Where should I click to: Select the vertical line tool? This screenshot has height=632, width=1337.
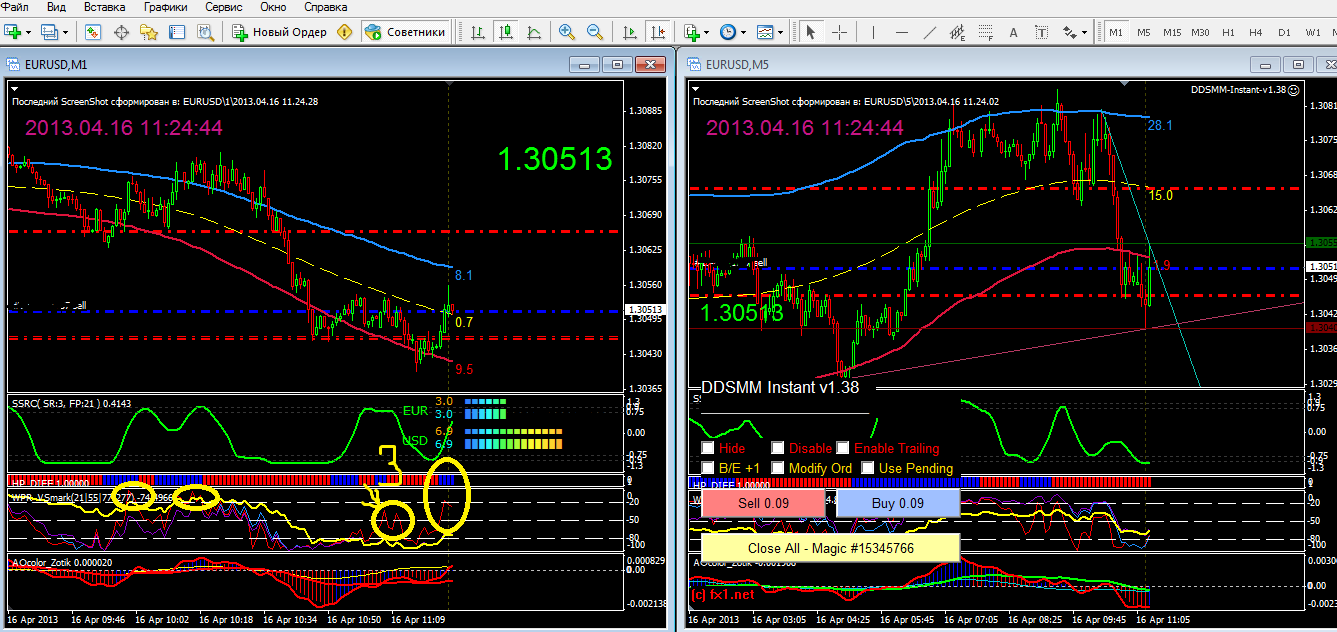(x=873, y=32)
